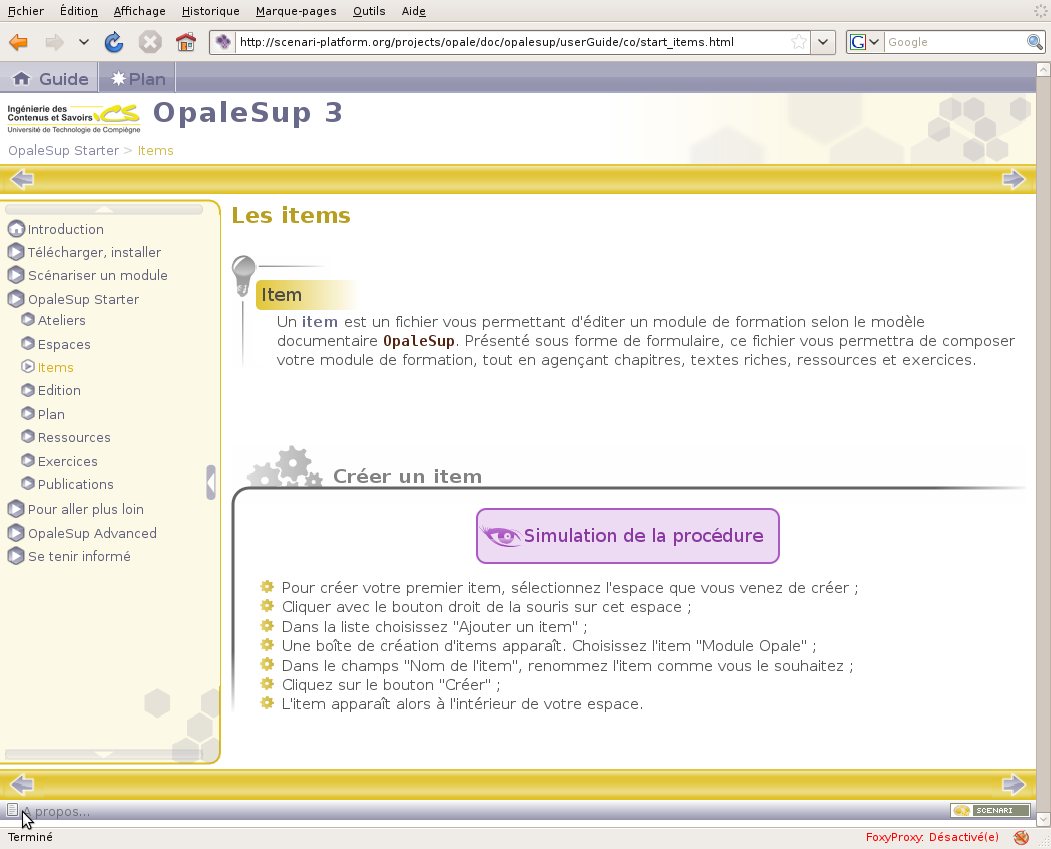Click the arrow icon beside Publications

click(x=27, y=483)
